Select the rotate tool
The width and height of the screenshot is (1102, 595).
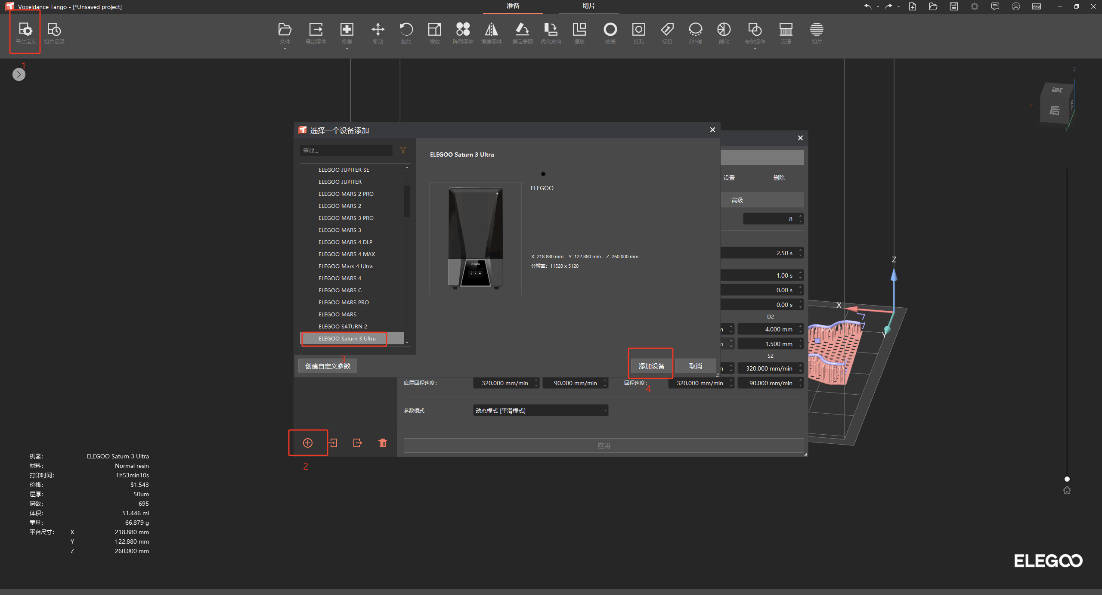(406, 29)
